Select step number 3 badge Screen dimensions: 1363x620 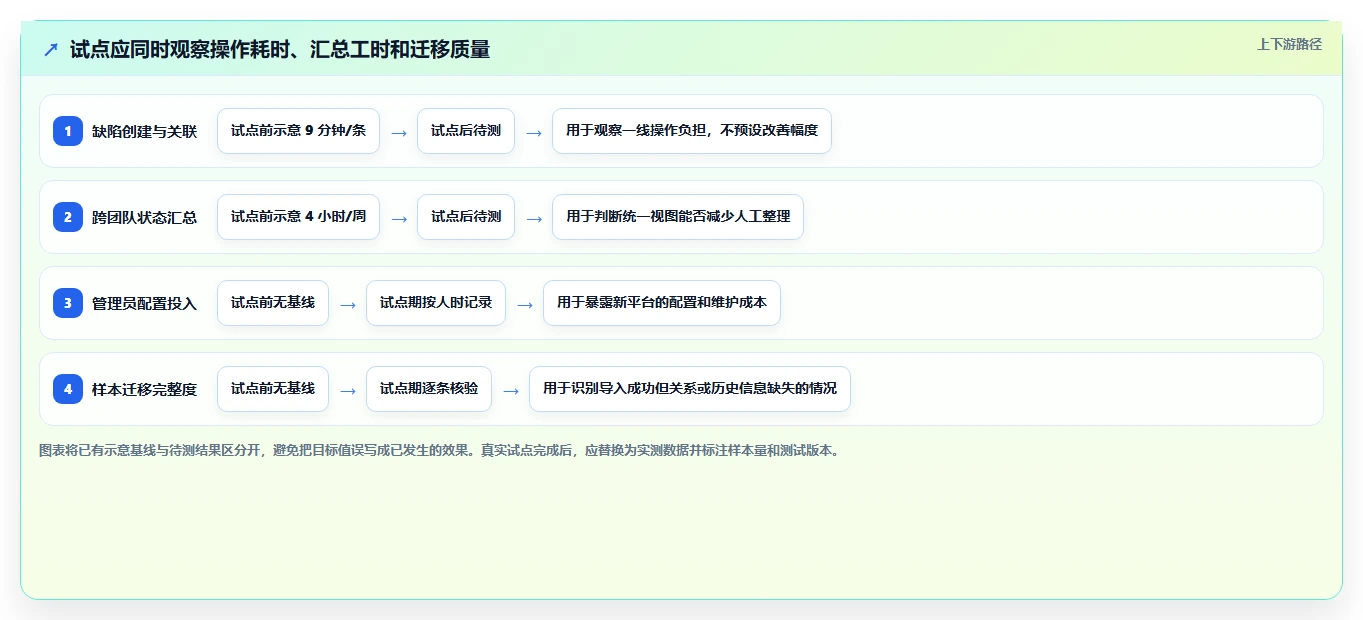coord(68,303)
